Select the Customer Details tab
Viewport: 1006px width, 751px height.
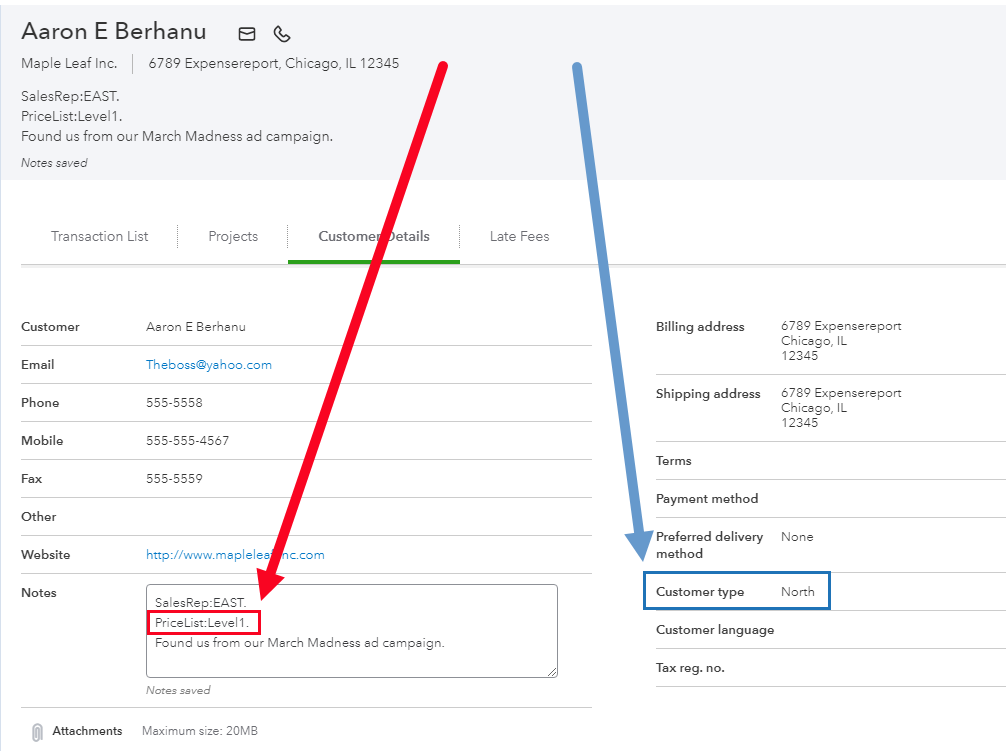(x=373, y=237)
